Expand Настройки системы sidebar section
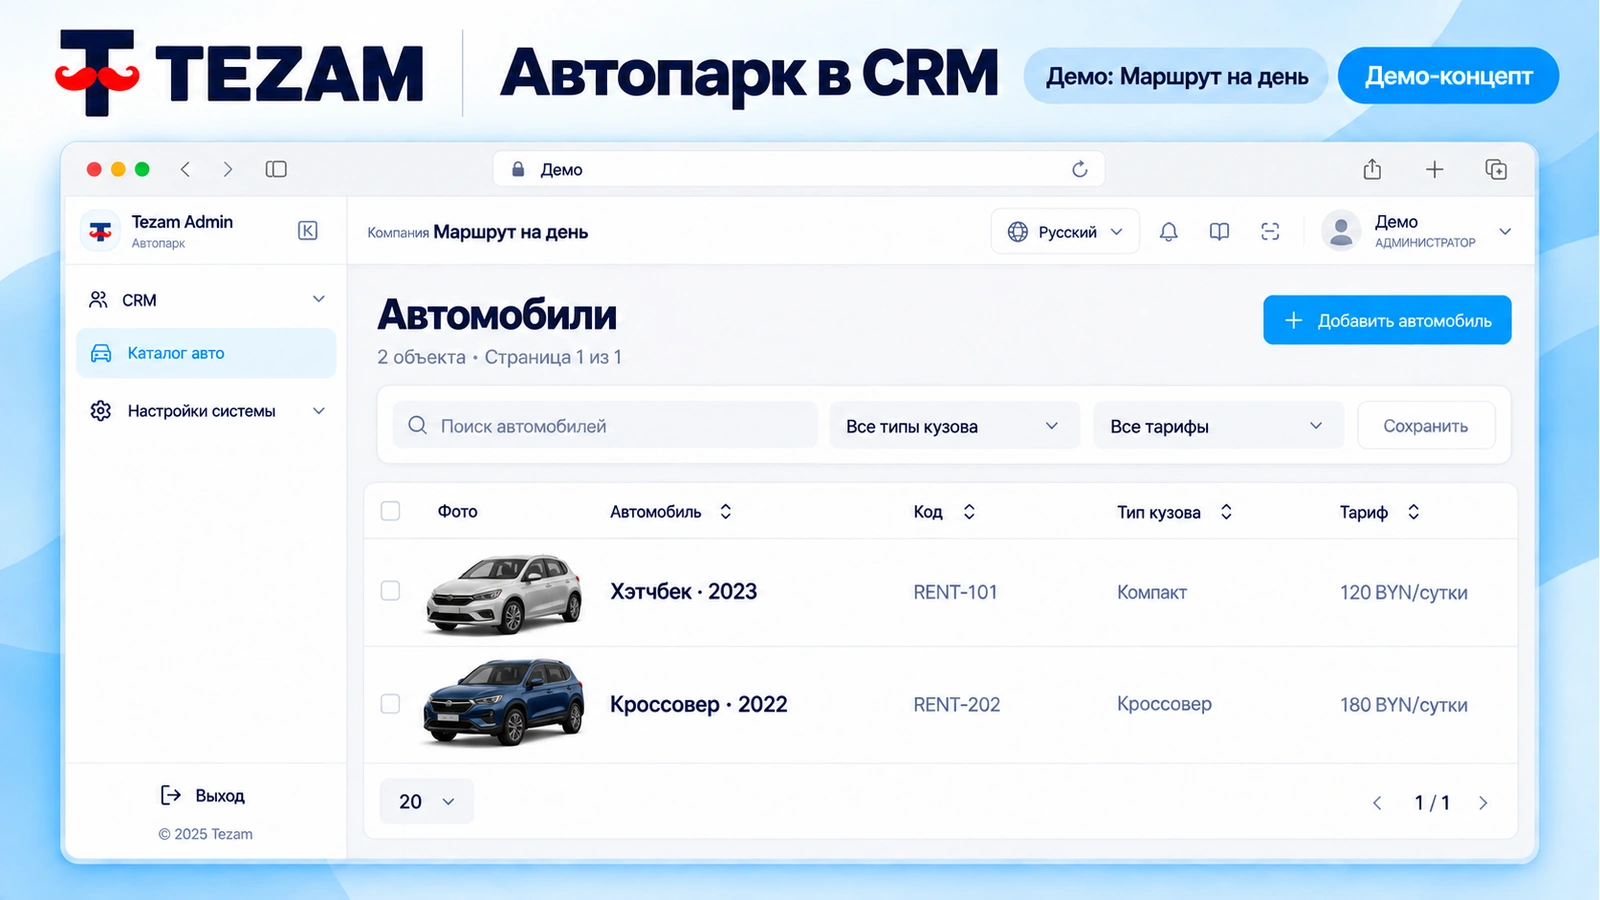 pyautogui.click(x=206, y=411)
